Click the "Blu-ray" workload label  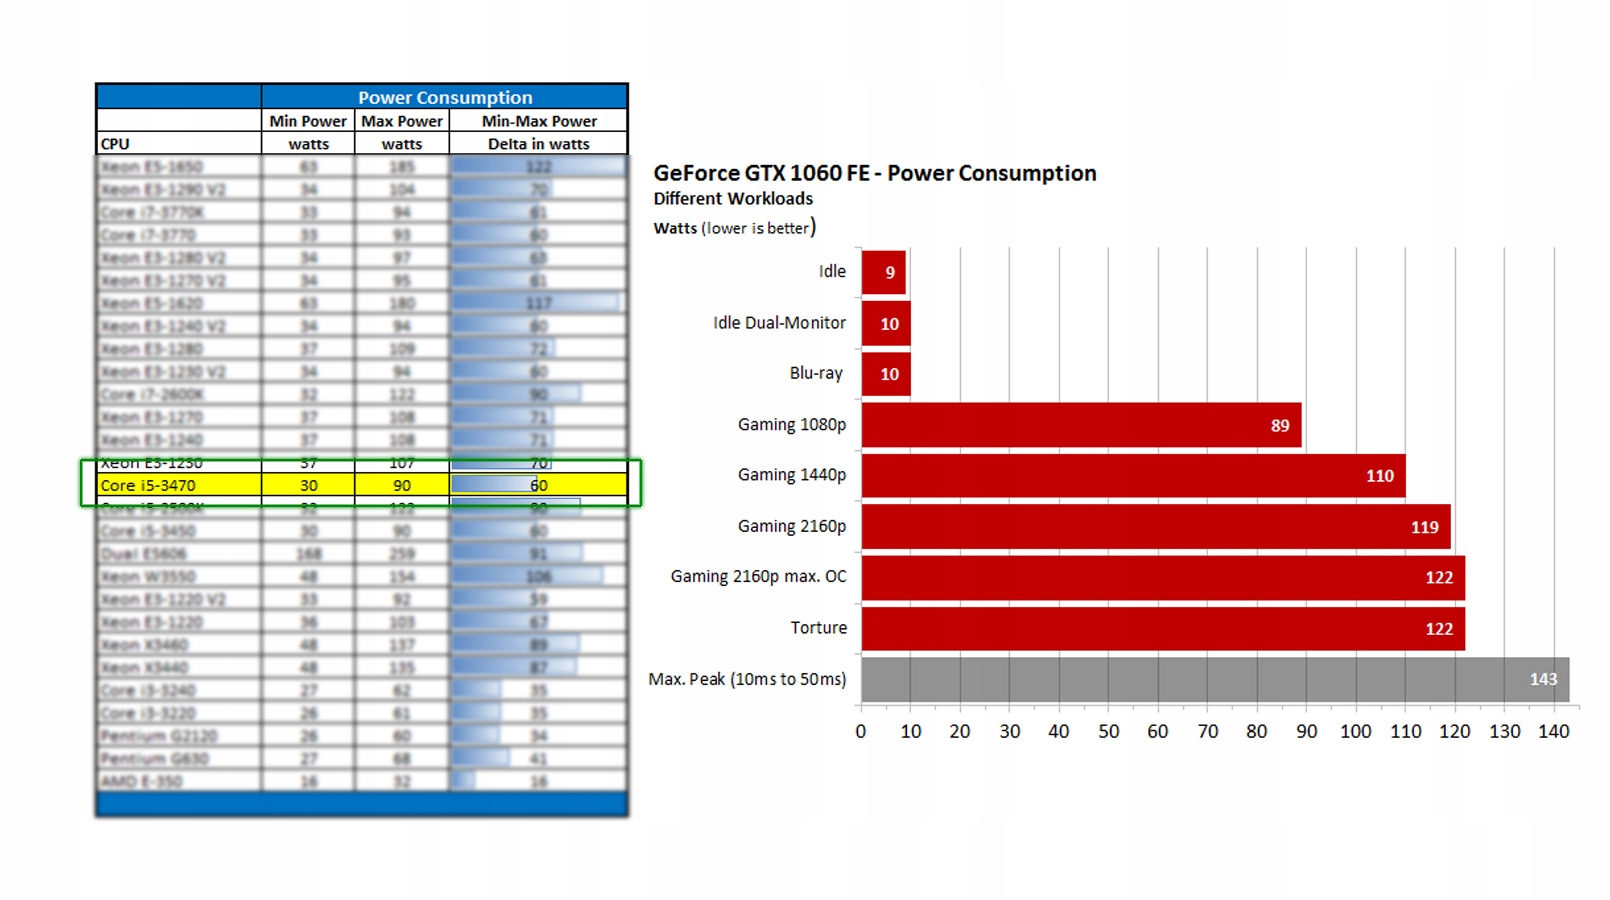tap(816, 373)
